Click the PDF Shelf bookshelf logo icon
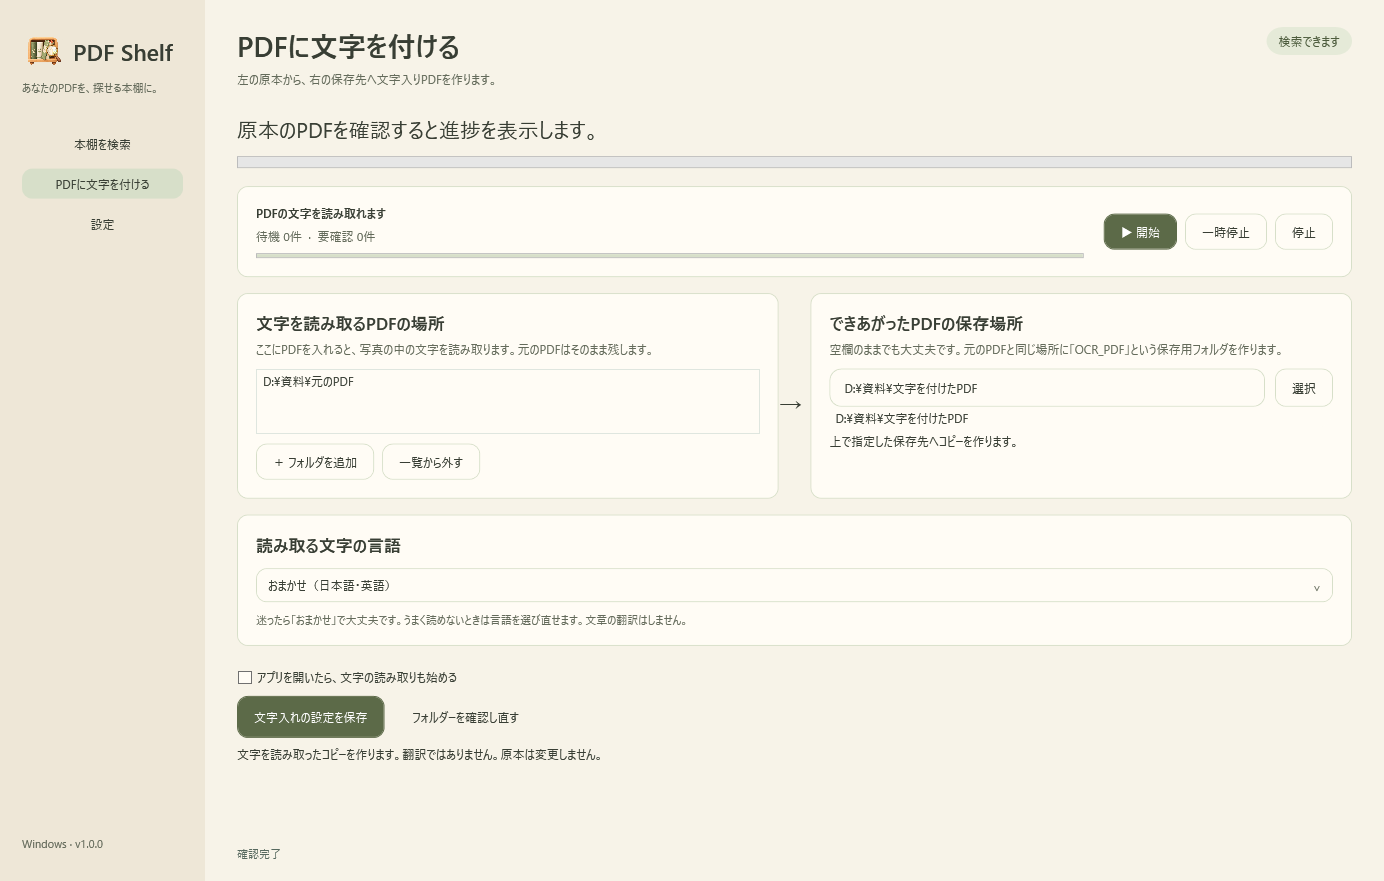Image resolution: width=1384 pixels, height=881 pixels. [45, 51]
